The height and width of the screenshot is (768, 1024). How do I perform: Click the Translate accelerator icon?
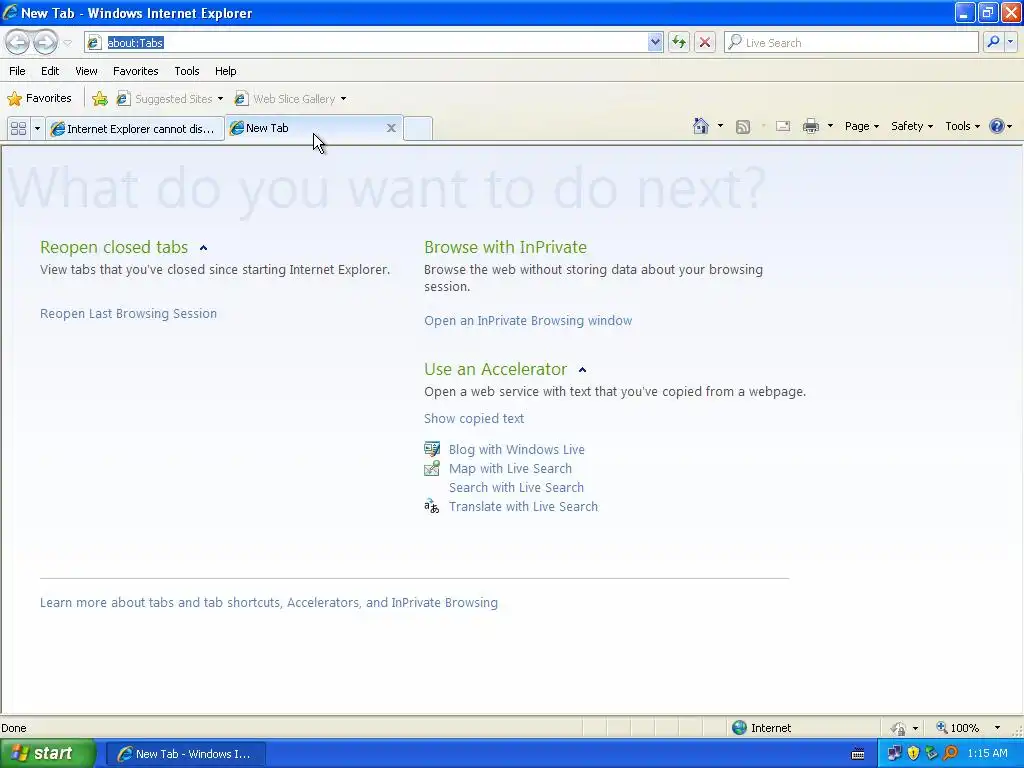coord(432,506)
